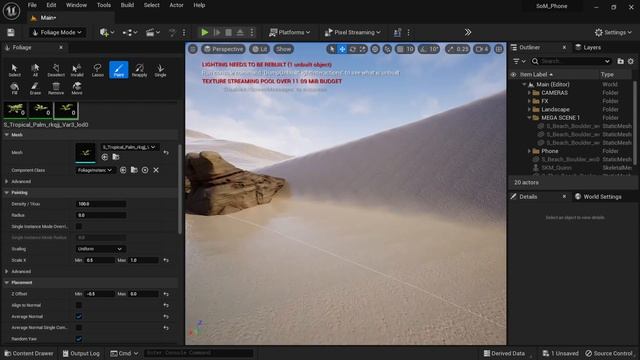Disable Average Normal checkbox
Image resolution: width=640 pixels, height=360 pixels.
[79, 316]
